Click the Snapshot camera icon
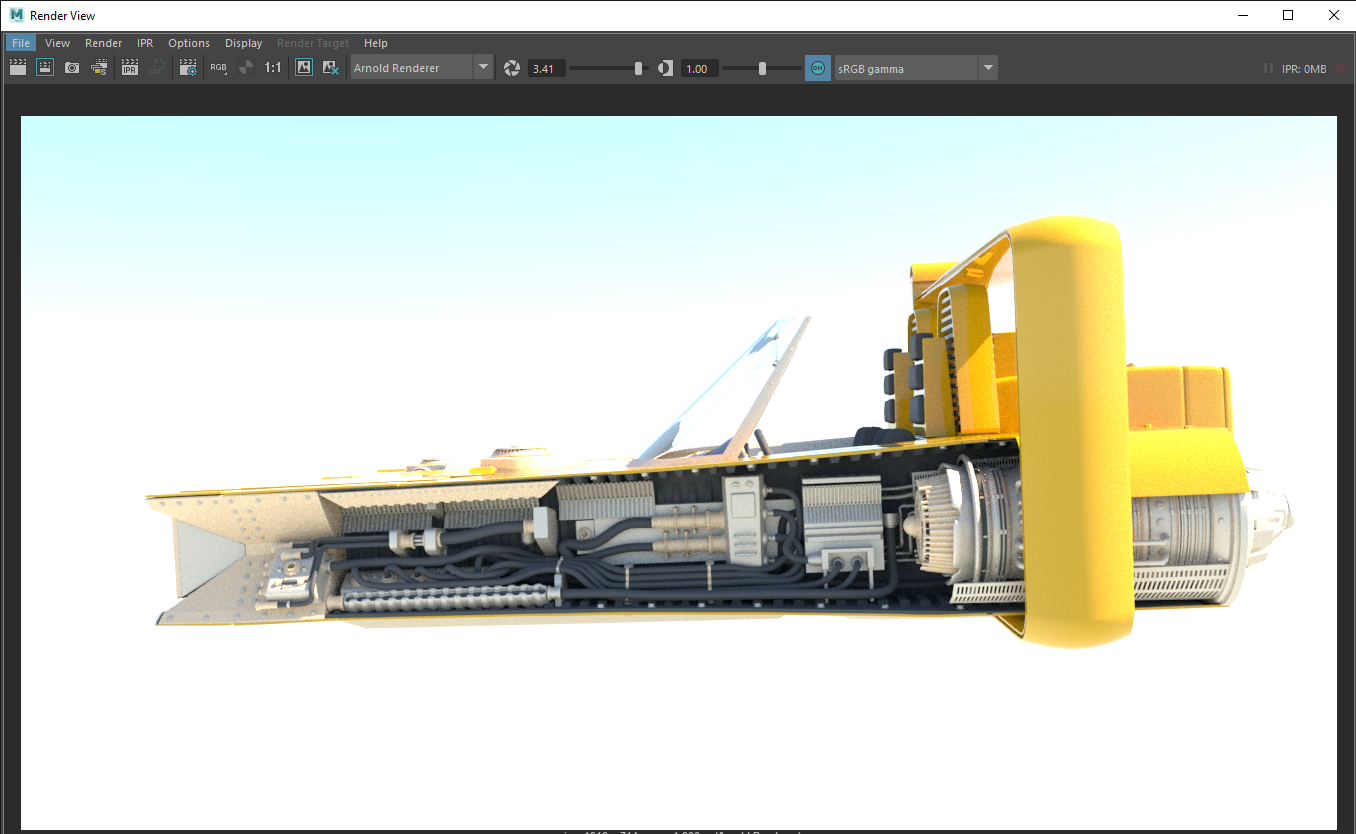 click(72, 68)
